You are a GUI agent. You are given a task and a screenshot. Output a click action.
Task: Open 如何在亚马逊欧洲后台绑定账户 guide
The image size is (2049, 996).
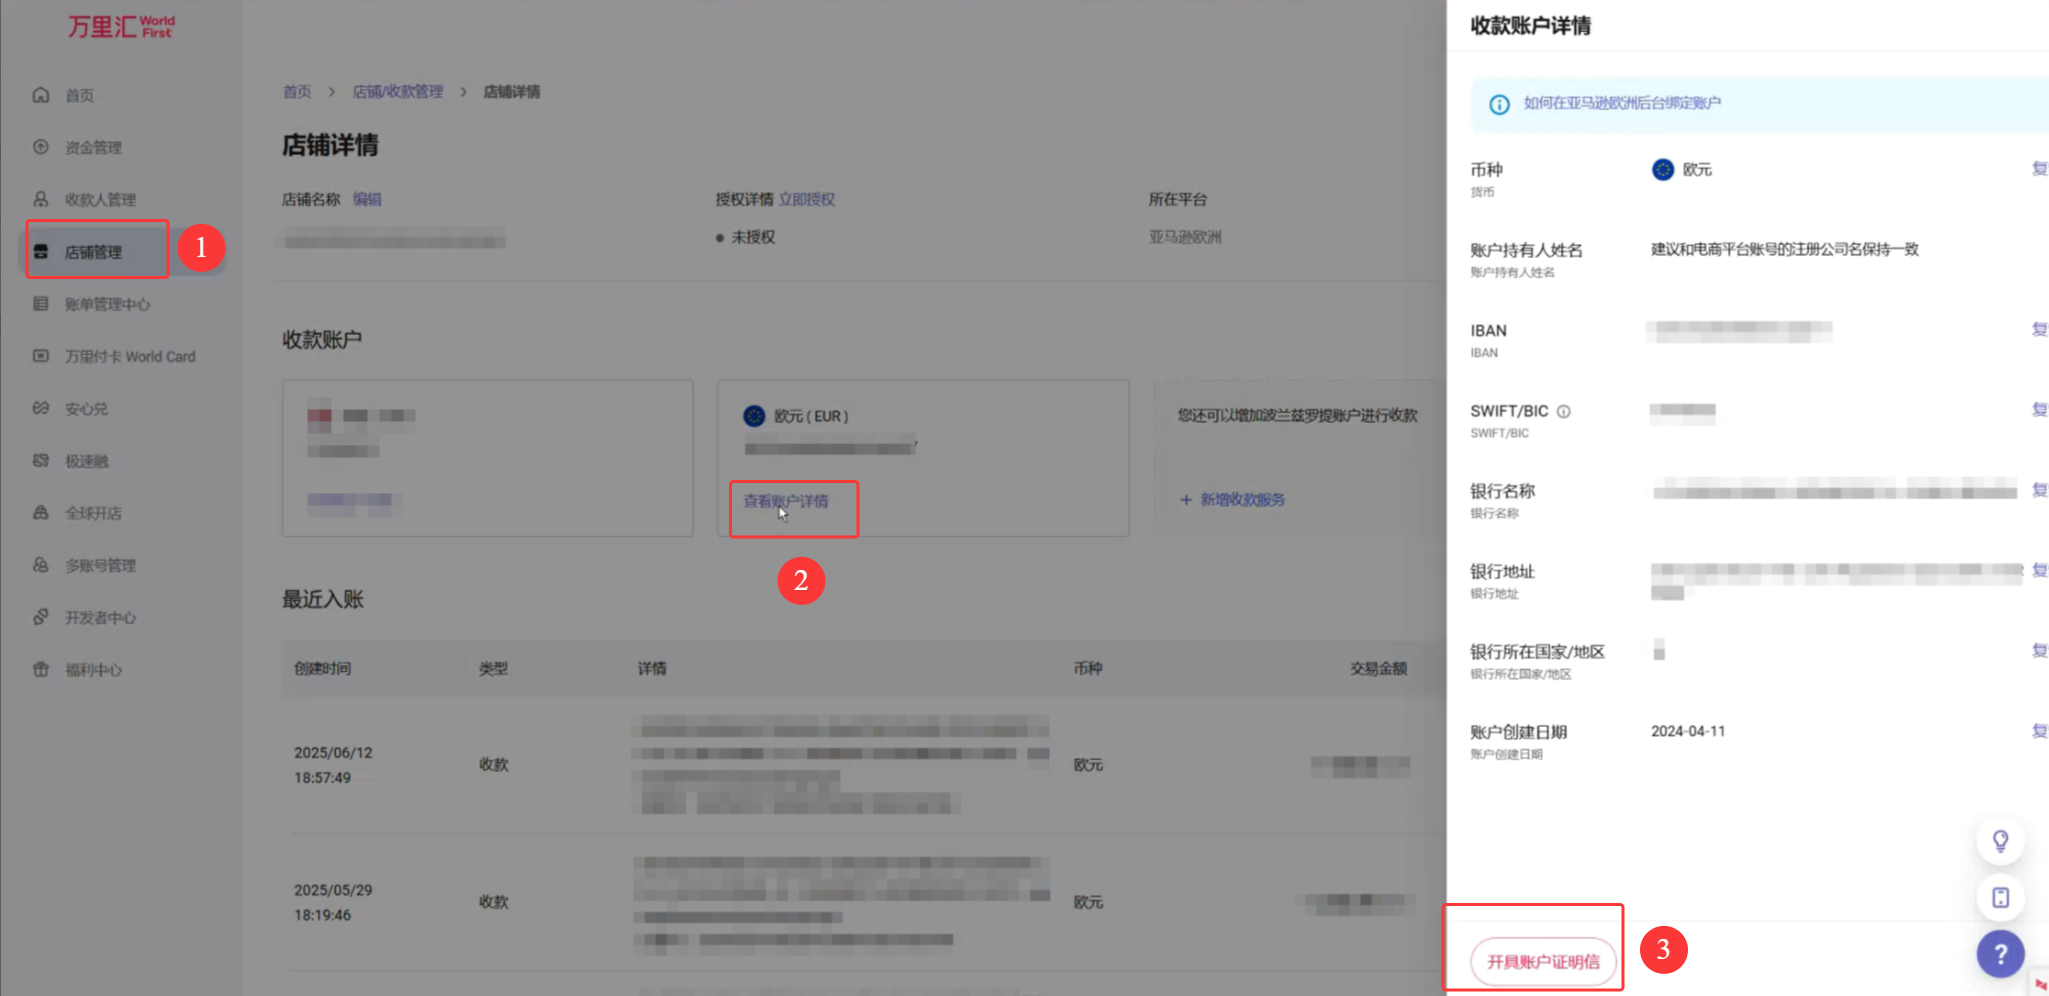click(1621, 103)
